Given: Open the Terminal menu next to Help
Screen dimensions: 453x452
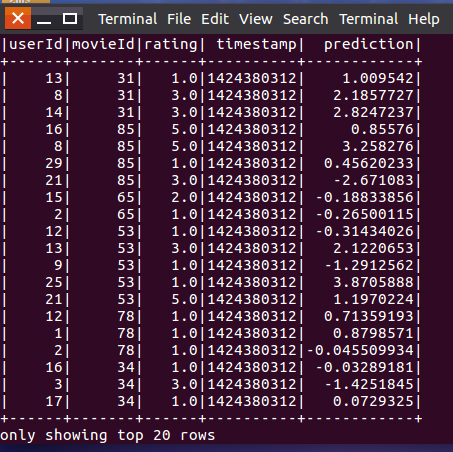Looking at the screenshot, I should click(369, 19).
